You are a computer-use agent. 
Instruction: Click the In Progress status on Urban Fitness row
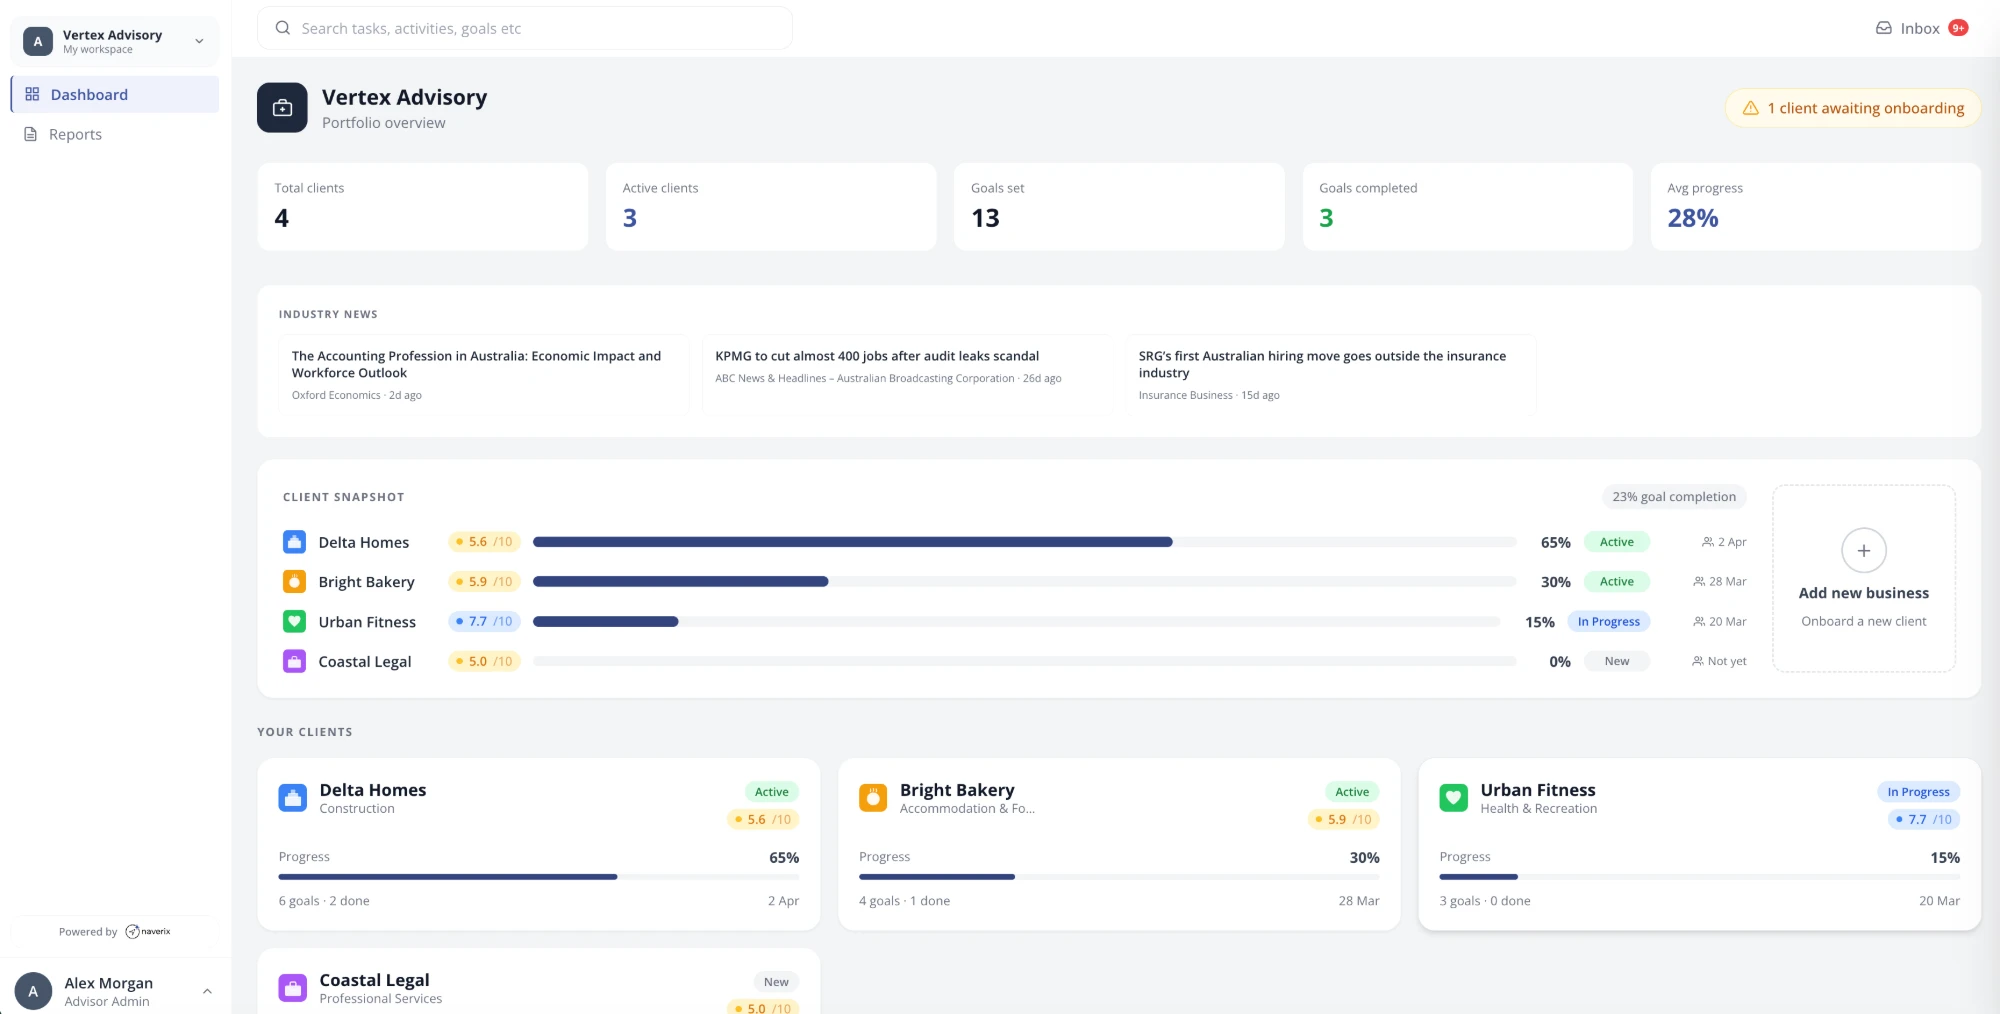click(1609, 622)
